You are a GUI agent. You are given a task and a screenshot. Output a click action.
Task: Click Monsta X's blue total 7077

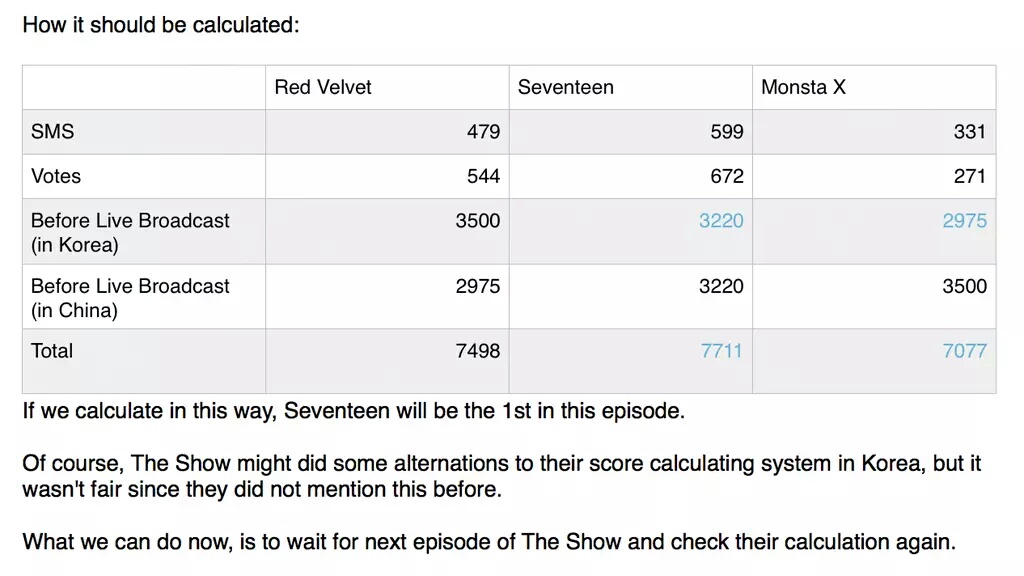[x=965, y=351]
